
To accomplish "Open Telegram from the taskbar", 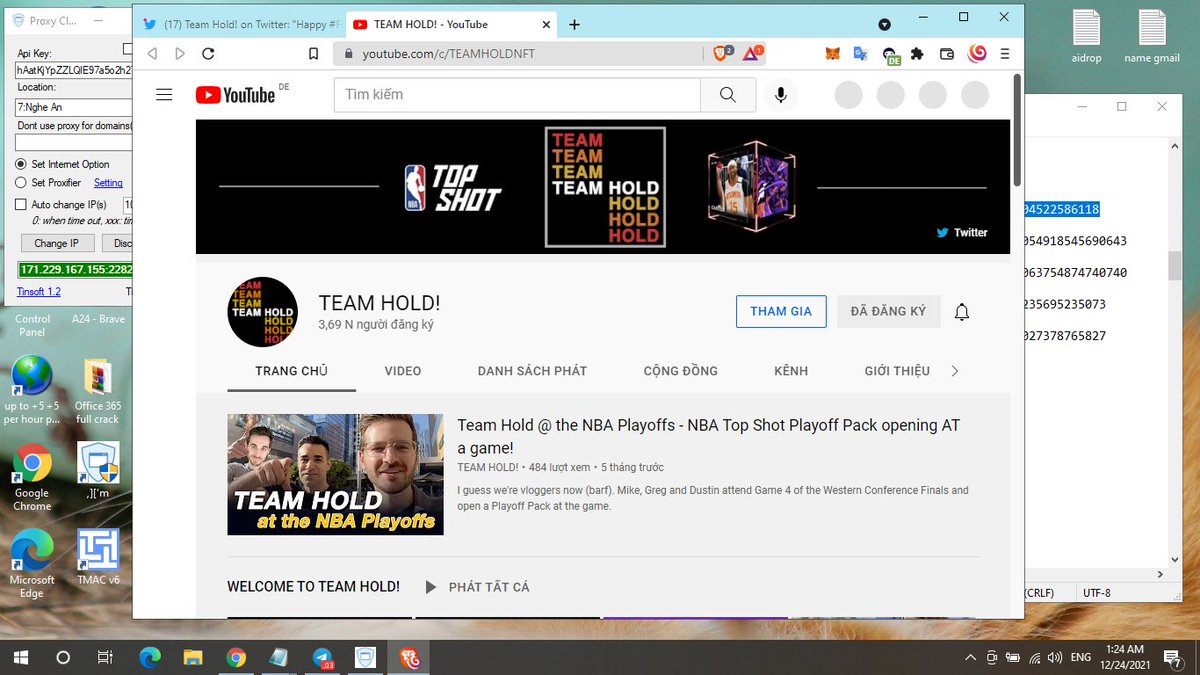I will pyautogui.click(x=323, y=658).
